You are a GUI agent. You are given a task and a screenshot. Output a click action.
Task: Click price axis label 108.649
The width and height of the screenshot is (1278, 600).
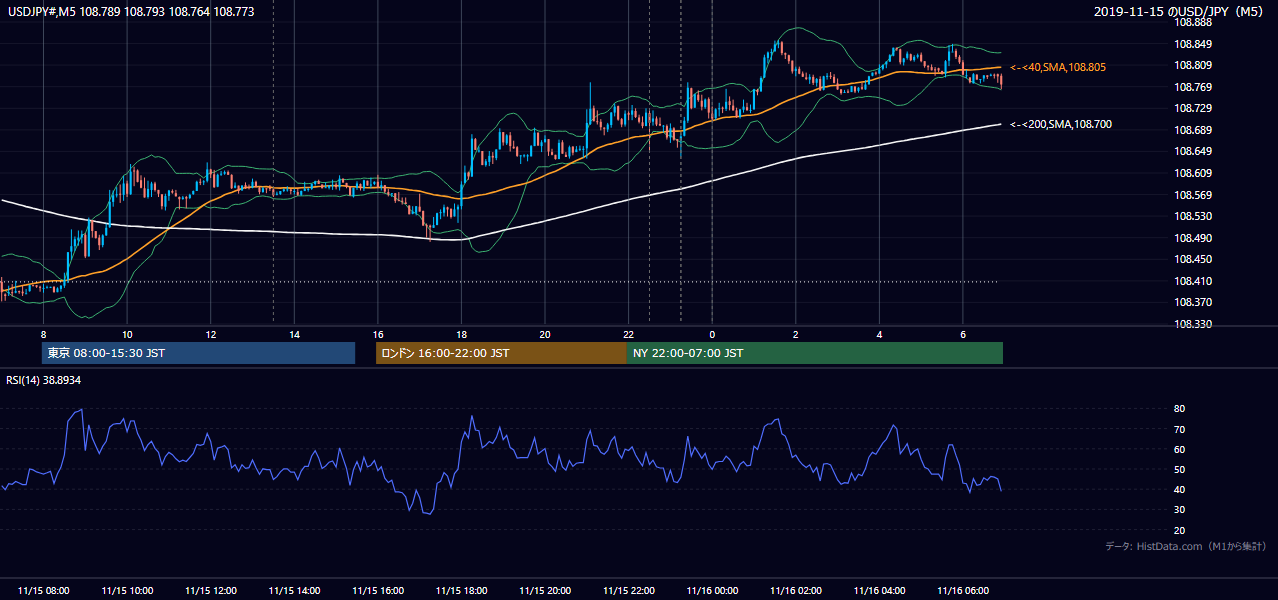tap(1193, 152)
